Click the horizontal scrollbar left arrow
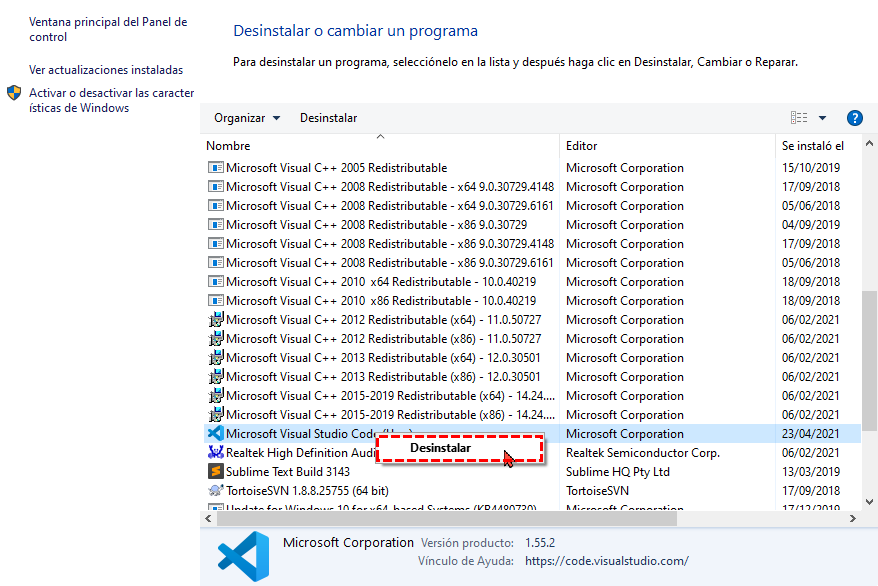The height and width of the screenshot is (586, 878). (x=208, y=519)
